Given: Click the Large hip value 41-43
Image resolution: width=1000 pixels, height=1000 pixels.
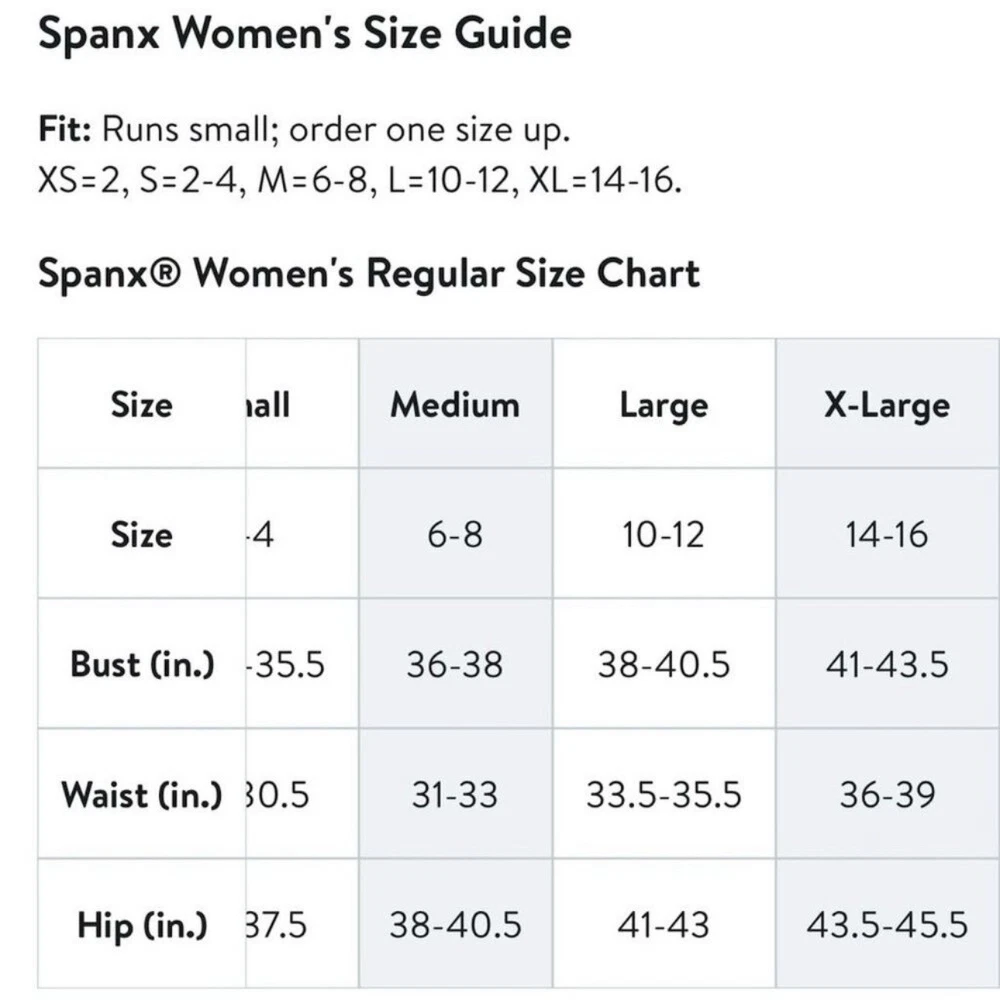Looking at the screenshot, I should click(663, 925).
